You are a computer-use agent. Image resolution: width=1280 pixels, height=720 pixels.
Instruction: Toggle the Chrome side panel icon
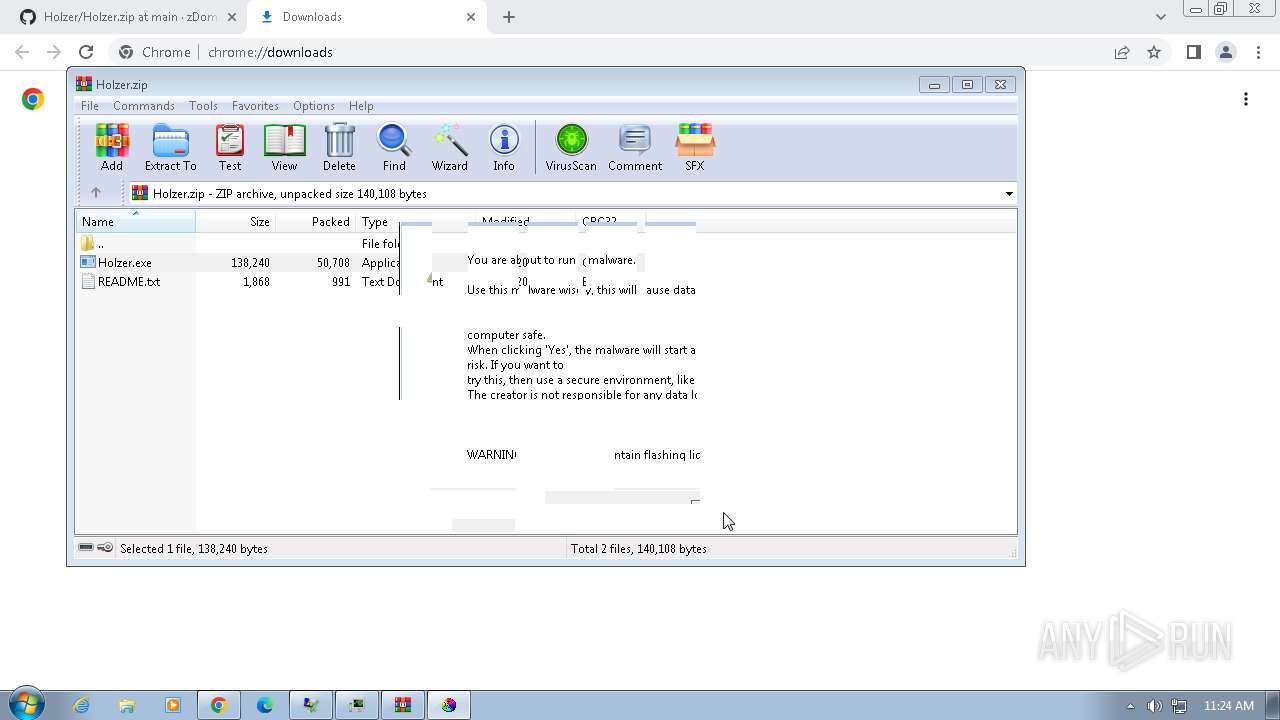[1193, 52]
